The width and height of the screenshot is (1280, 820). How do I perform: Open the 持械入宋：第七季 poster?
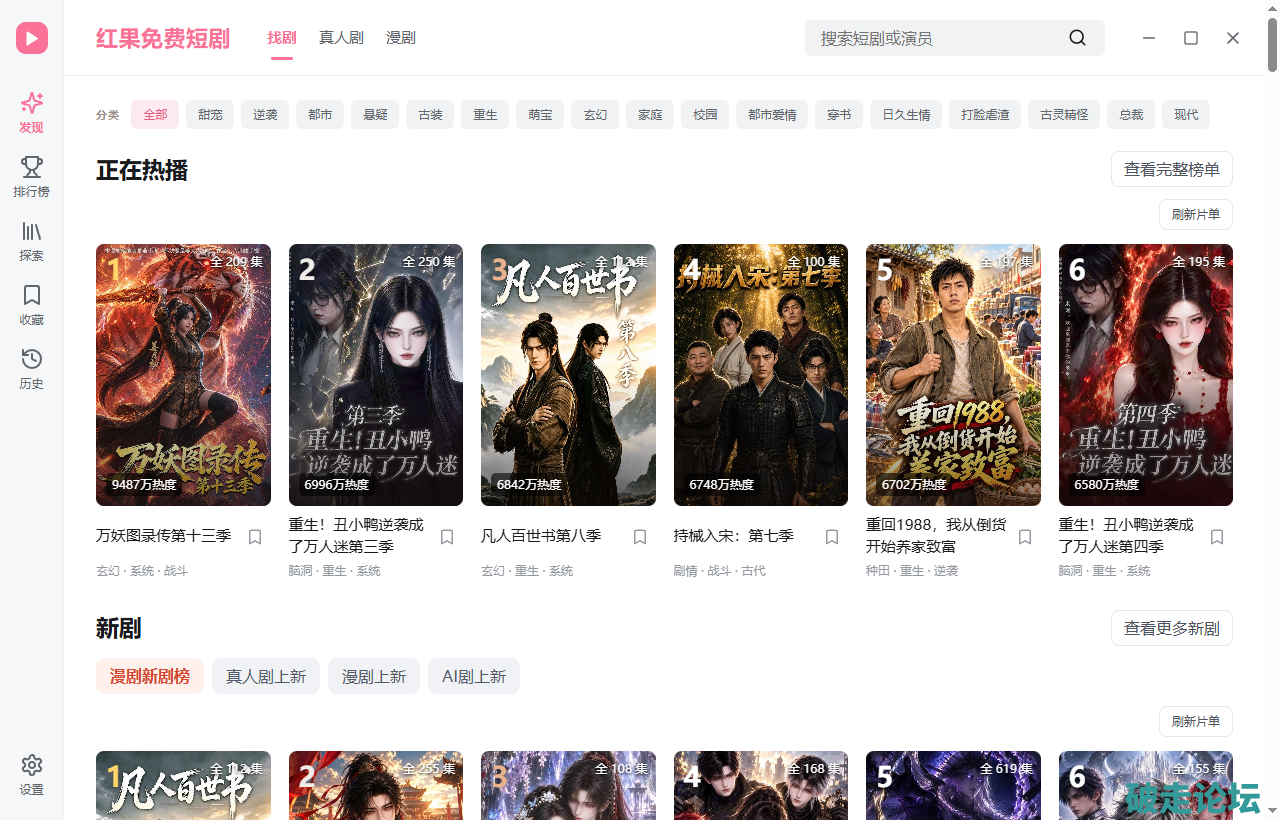(x=761, y=375)
